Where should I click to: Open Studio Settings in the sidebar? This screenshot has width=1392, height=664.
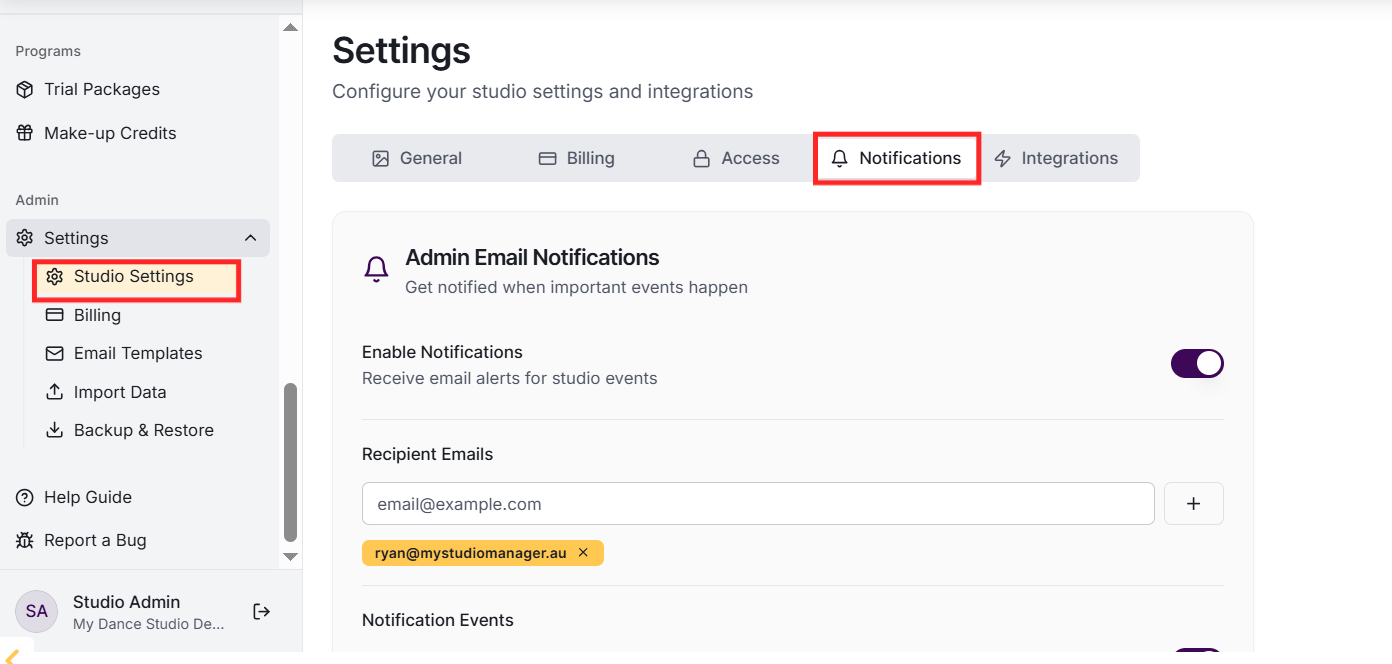pyautogui.click(x=133, y=276)
